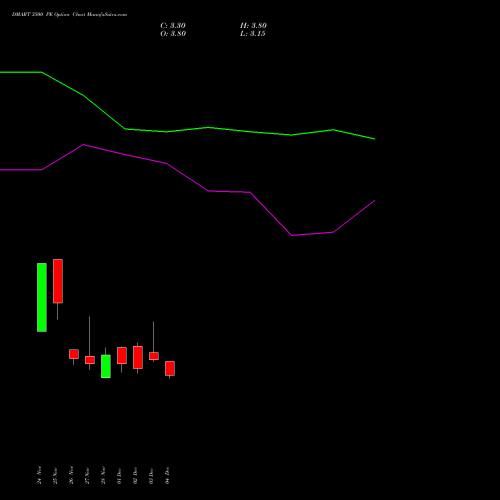Select the 28 Nov date label
Image resolution: width=500 pixels, height=500 pixels.
pos(103,475)
